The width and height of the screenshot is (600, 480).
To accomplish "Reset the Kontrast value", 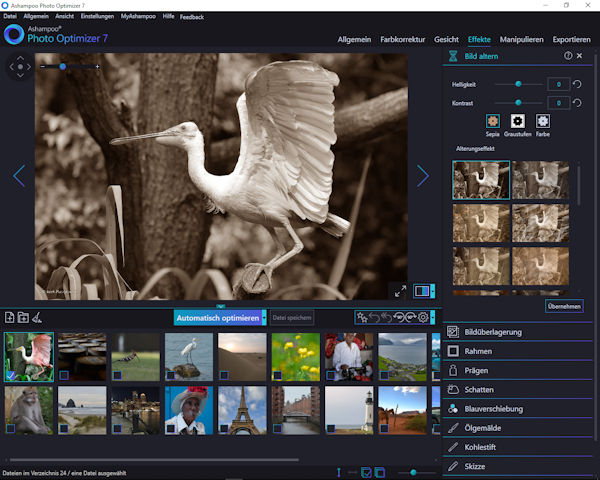I will [577, 103].
